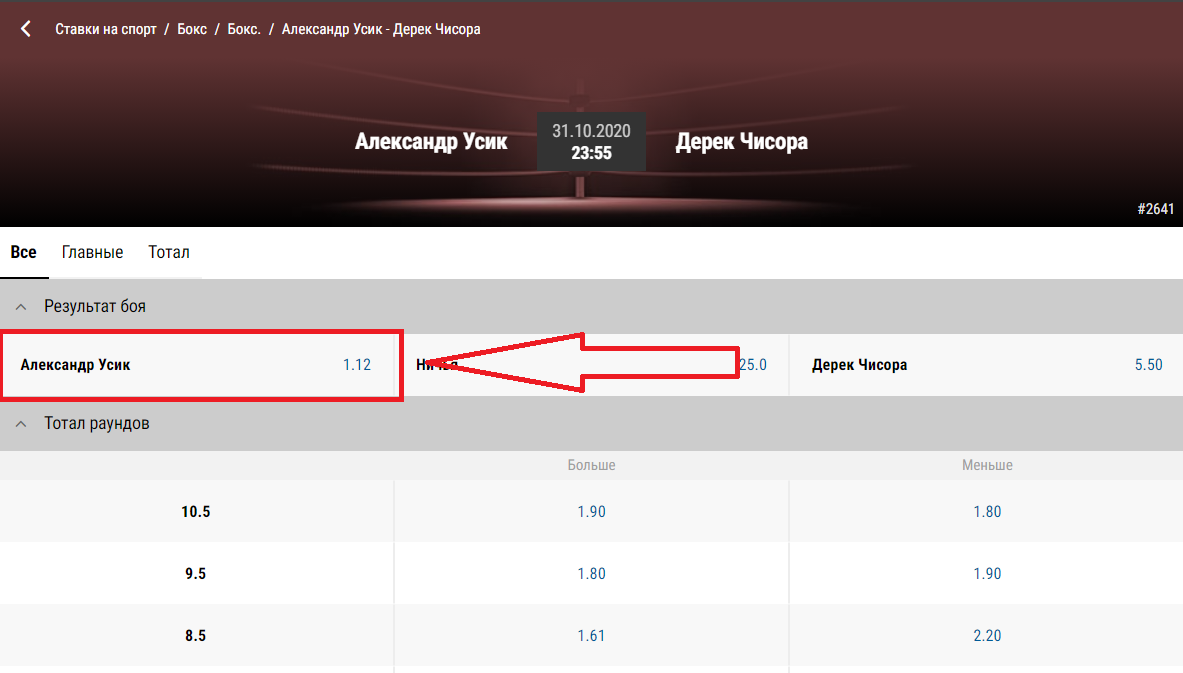
Task: Collapse the Тотал раундов section
Action: pos(22,423)
